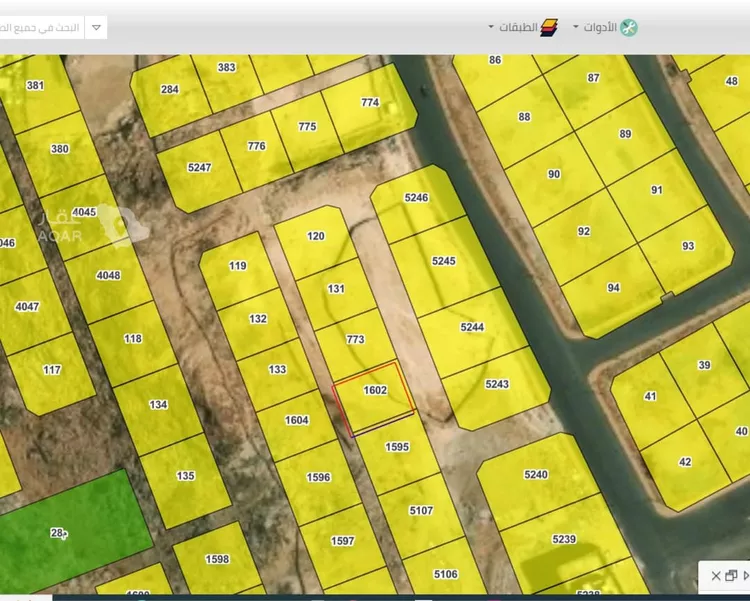Open the الطبقات menu label
The height and width of the screenshot is (601, 750).
[518, 27]
